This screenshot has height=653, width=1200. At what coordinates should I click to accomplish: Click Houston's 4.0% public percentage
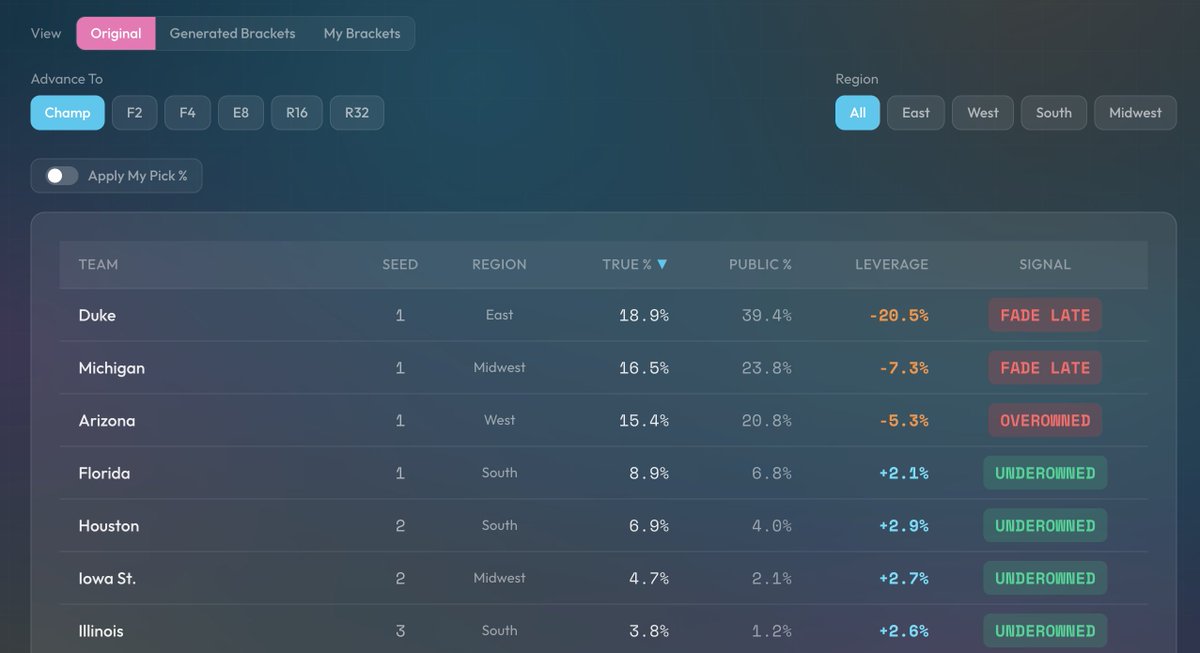(771, 526)
